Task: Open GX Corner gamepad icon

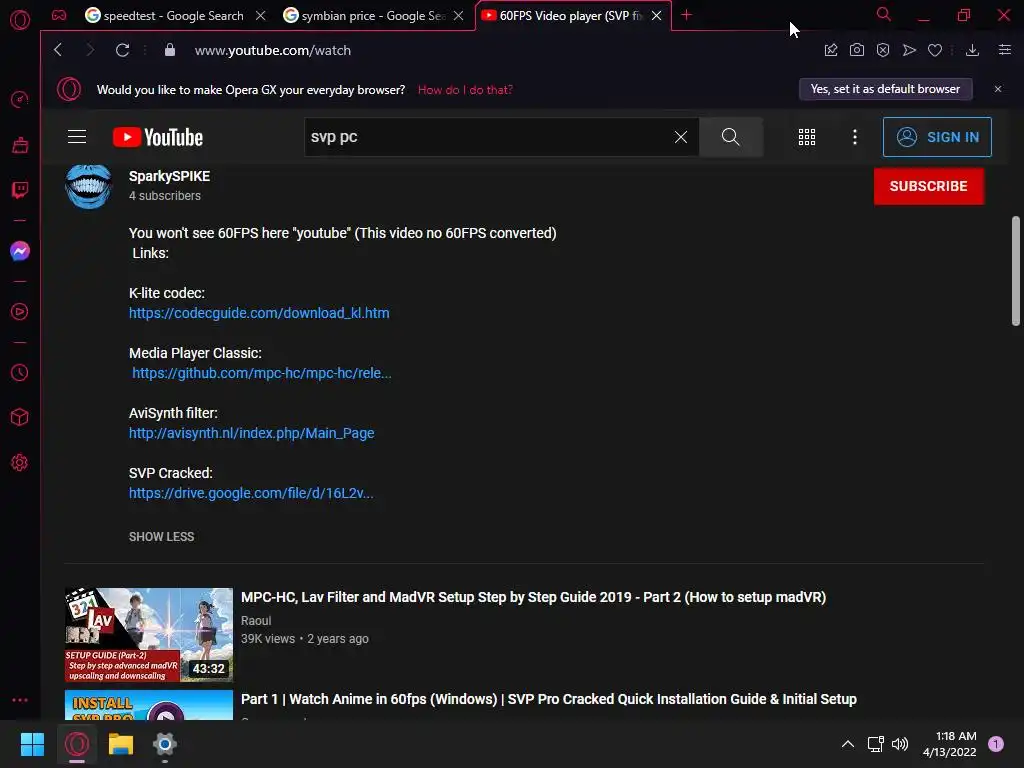Action: 59,15
